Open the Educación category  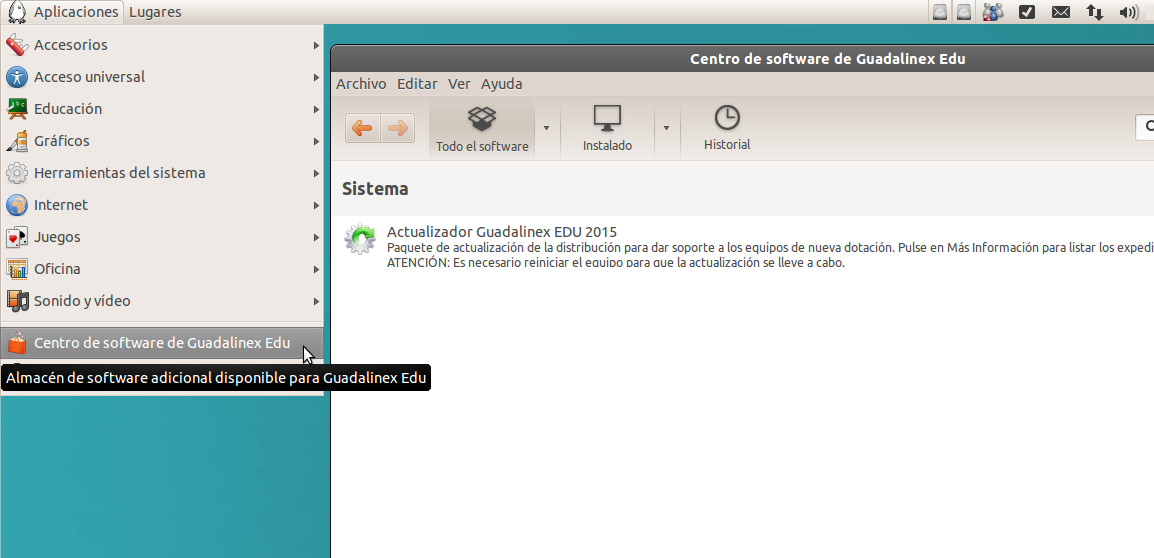[162, 109]
